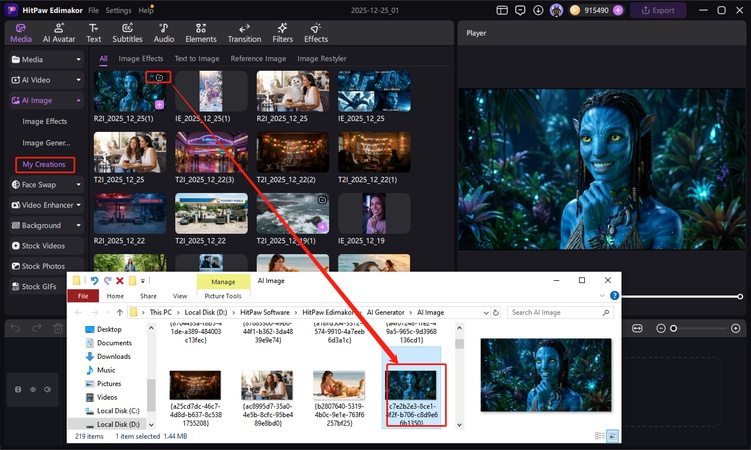Click the folder icon on first thumbnail
The height and width of the screenshot is (450, 751).
tap(158, 76)
